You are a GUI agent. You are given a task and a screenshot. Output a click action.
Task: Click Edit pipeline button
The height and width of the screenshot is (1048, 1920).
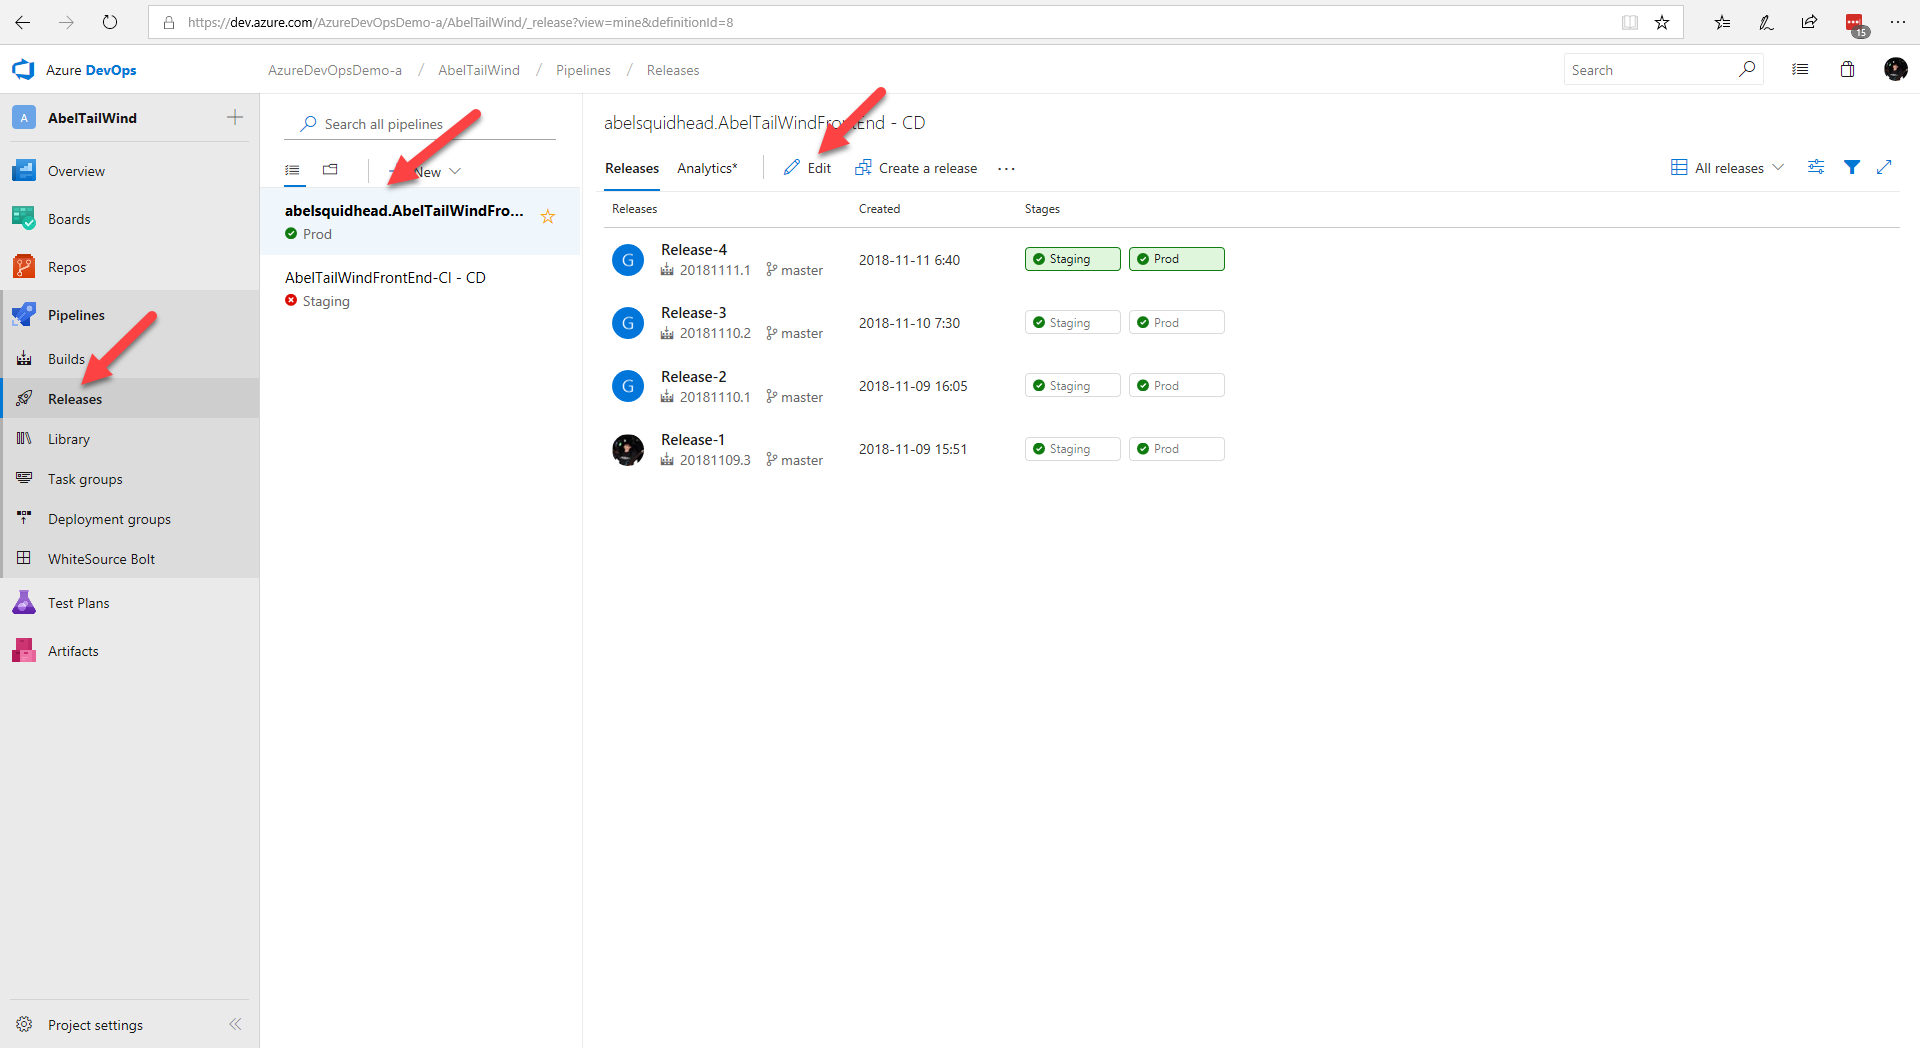tap(807, 168)
